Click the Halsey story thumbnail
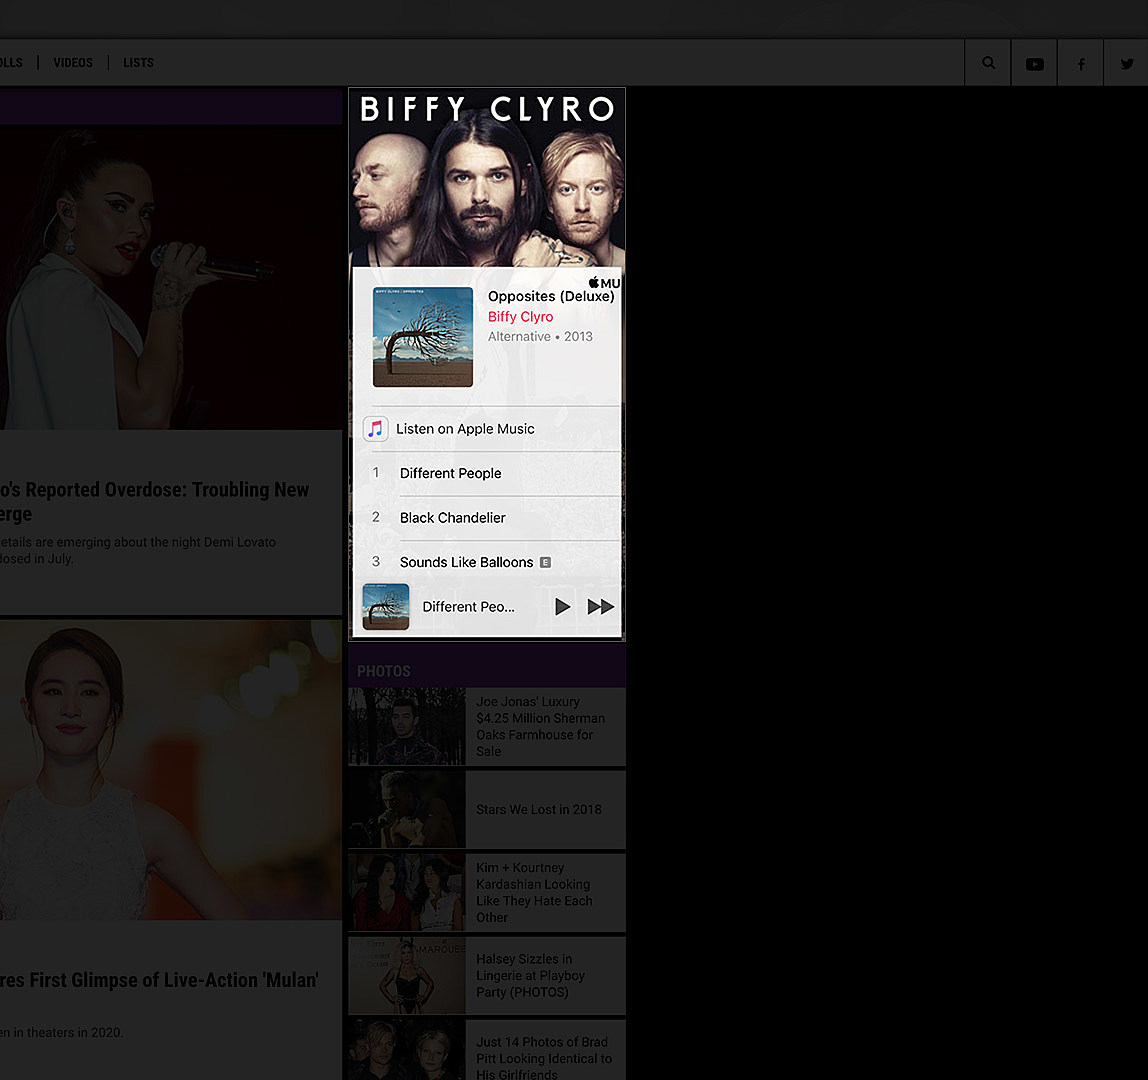Viewport: 1148px width, 1080px height. [x=407, y=975]
